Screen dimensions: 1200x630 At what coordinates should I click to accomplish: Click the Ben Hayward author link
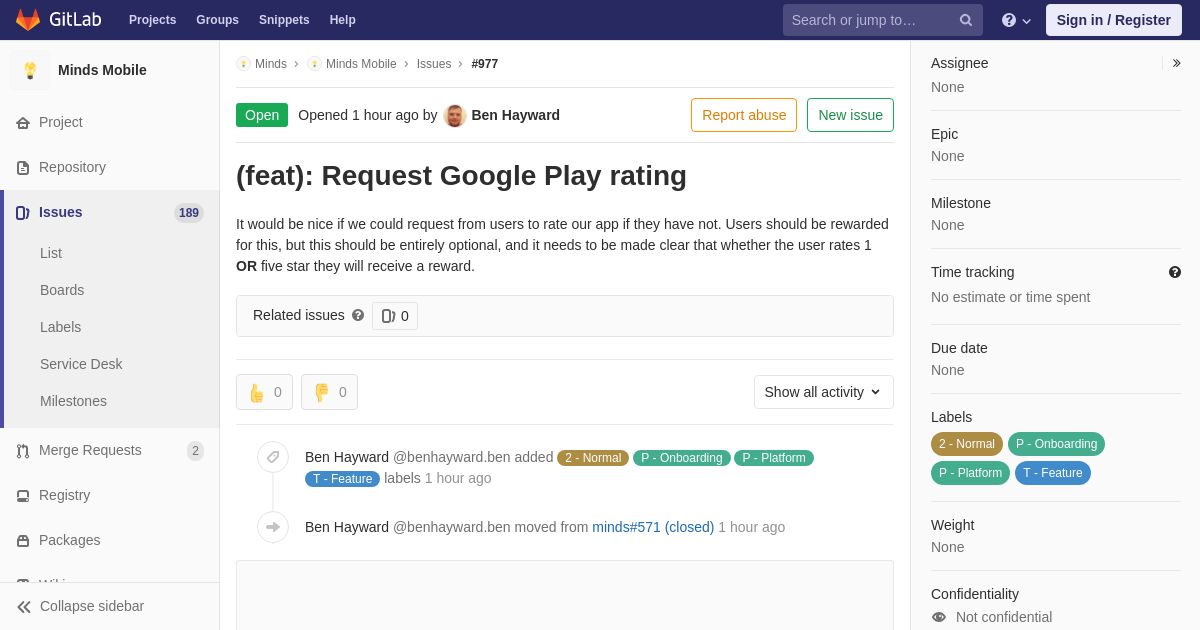pos(515,115)
